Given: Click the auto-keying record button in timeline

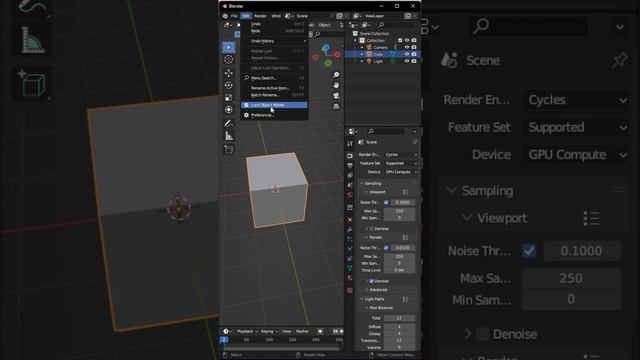Looking at the screenshot, I should click(x=320, y=331).
